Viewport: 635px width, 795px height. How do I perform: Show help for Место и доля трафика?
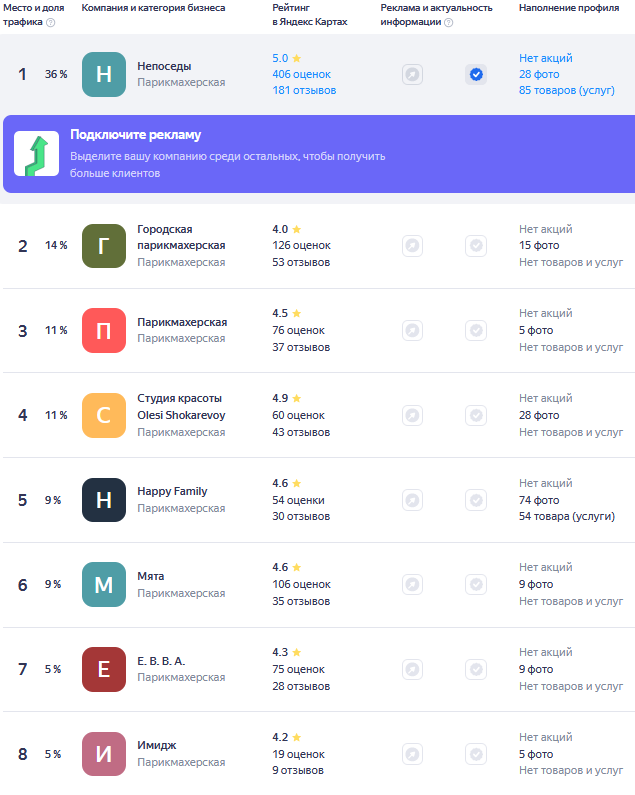[51, 22]
